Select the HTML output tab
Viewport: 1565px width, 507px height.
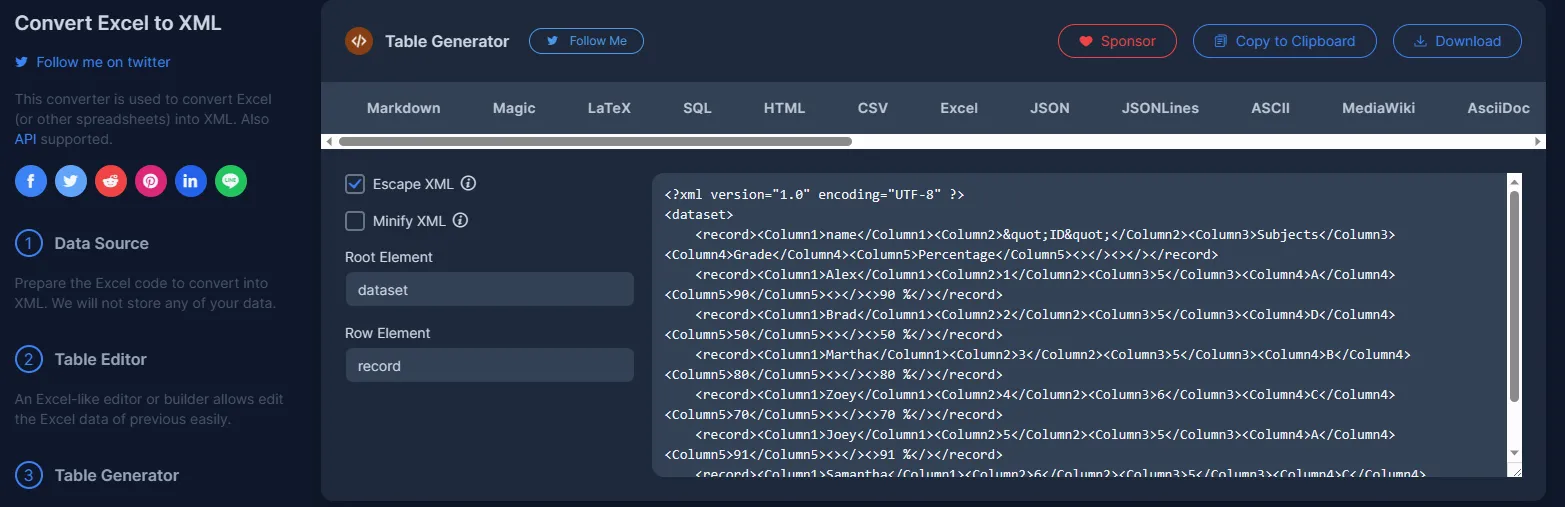(784, 108)
